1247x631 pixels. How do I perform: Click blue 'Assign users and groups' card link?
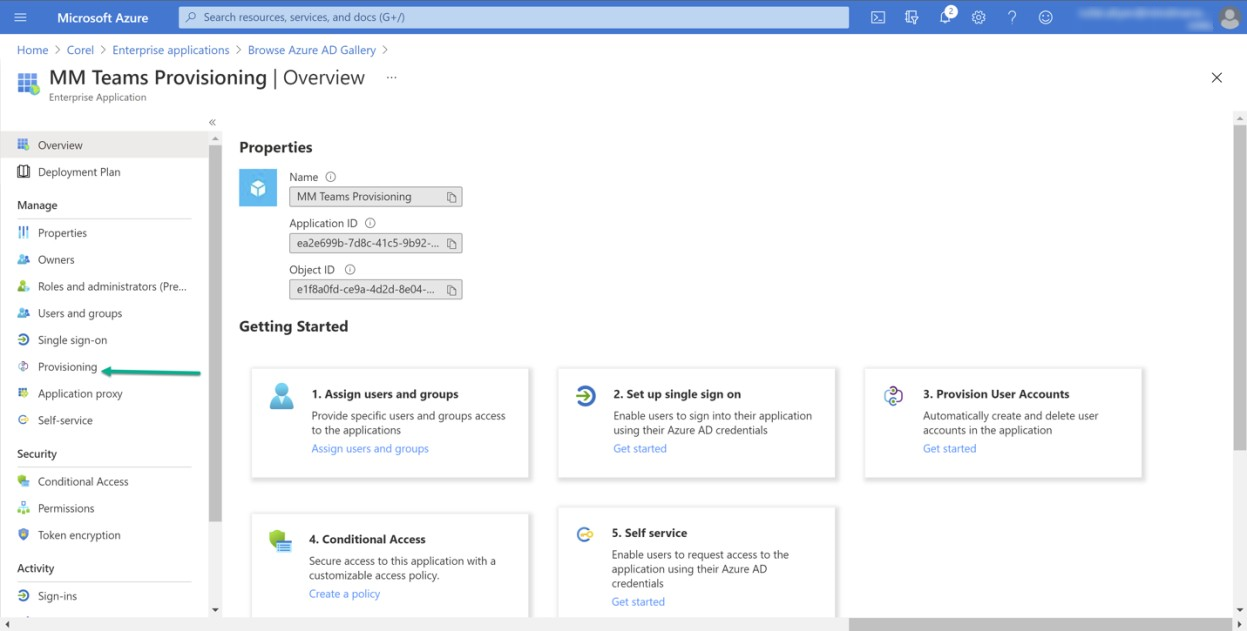point(370,449)
